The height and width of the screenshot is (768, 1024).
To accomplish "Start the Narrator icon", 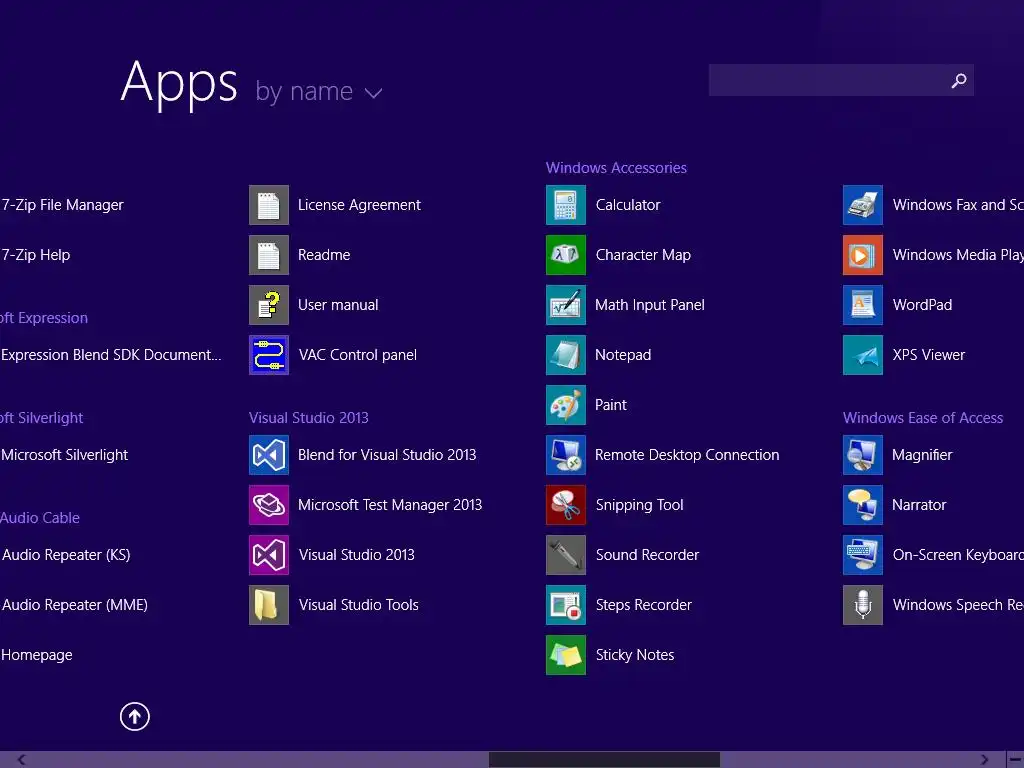I will tap(863, 505).
